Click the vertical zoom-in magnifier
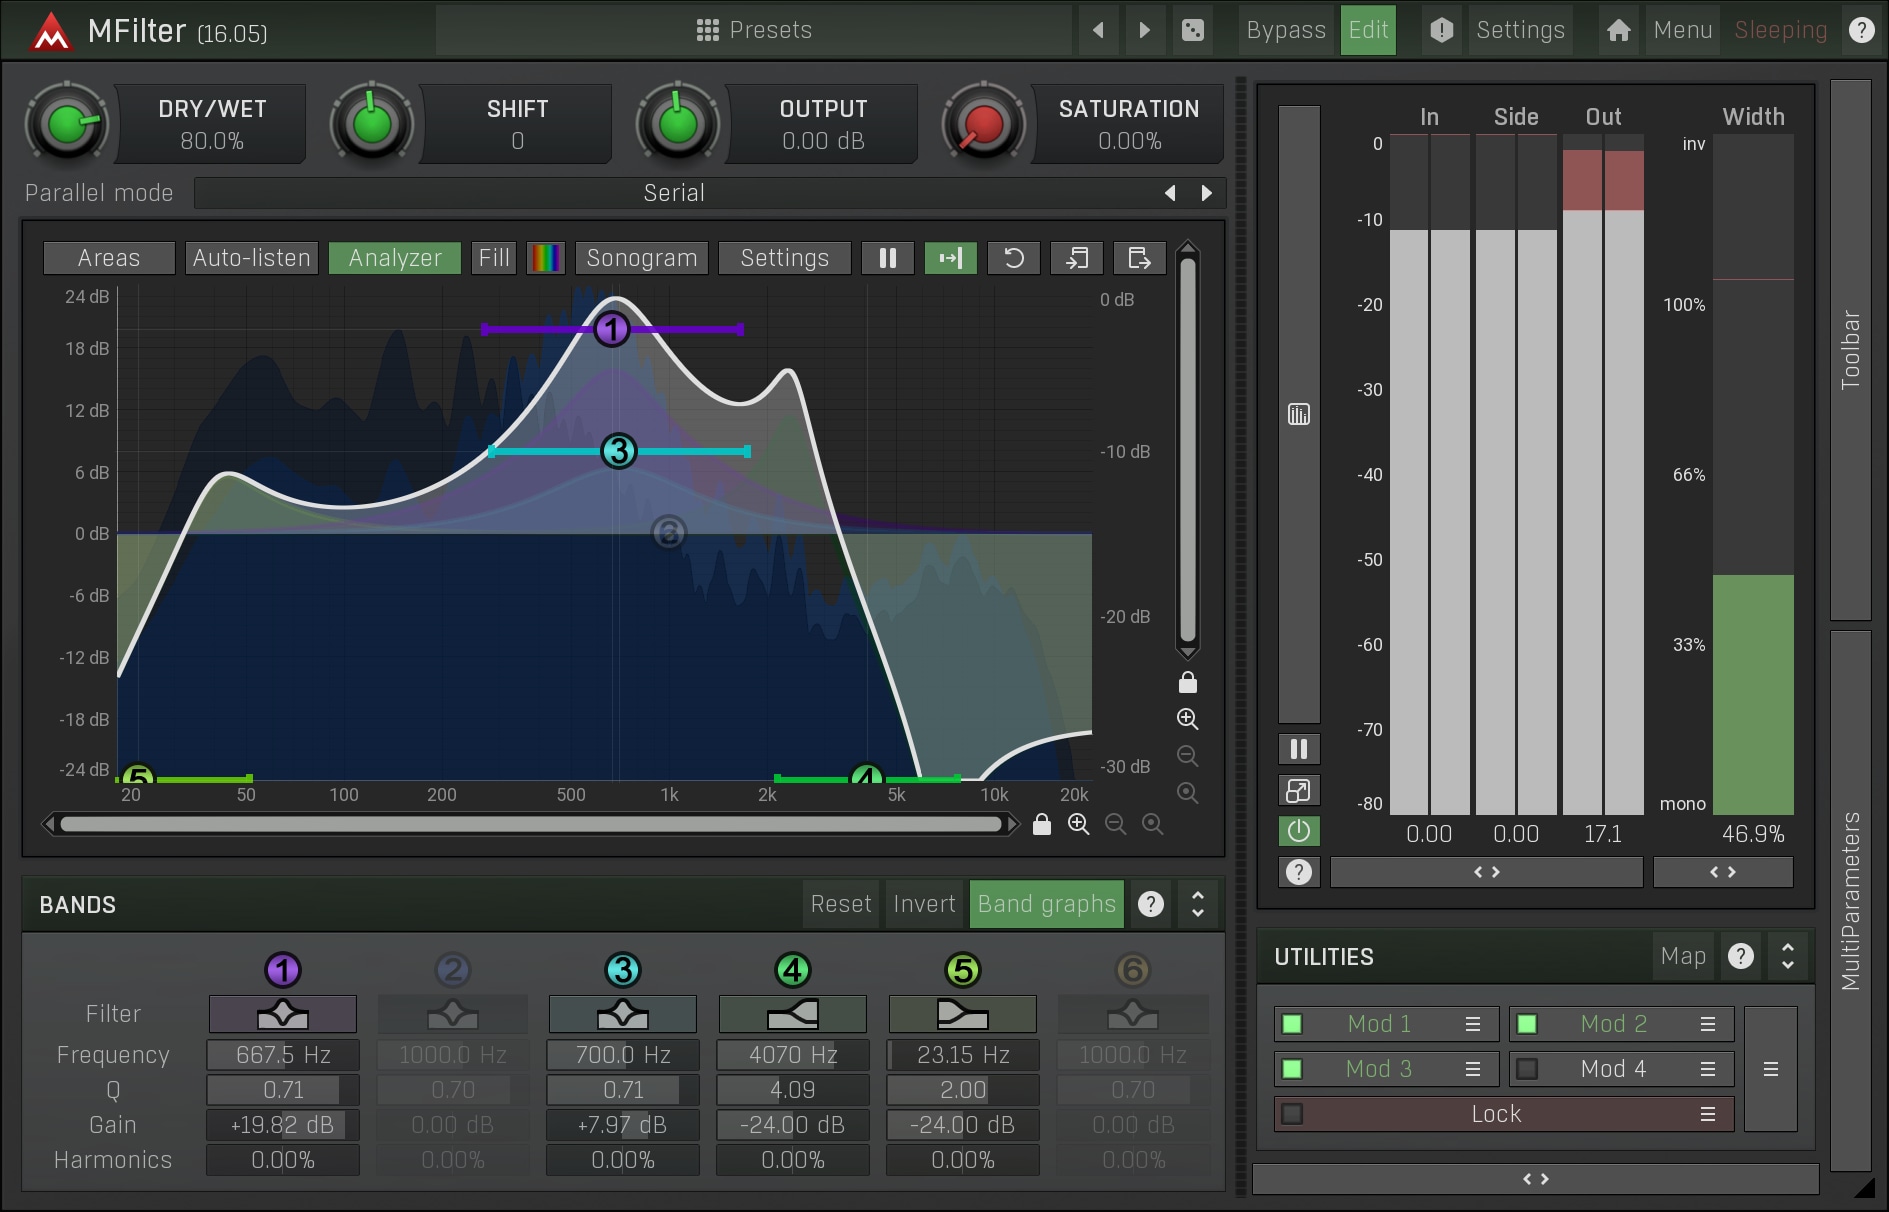This screenshot has height=1212, width=1889. point(1188,719)
